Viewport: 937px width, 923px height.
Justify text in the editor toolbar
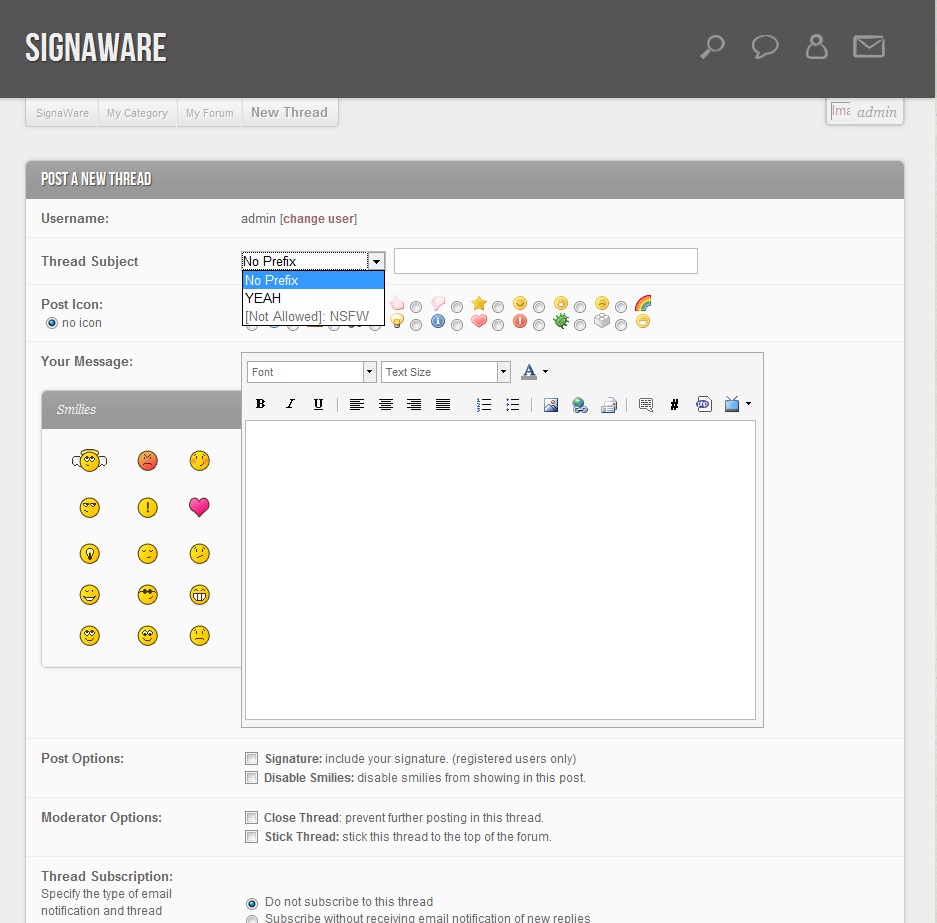click(443, 404)
